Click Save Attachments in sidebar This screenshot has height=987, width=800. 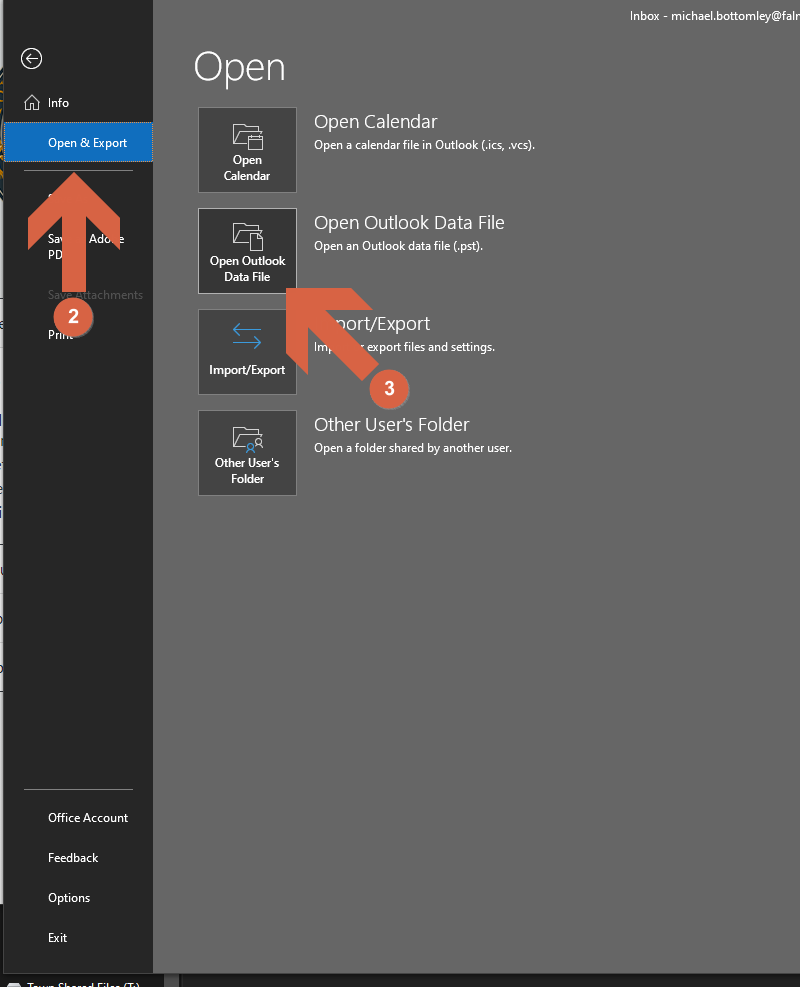tap(95, 295)
